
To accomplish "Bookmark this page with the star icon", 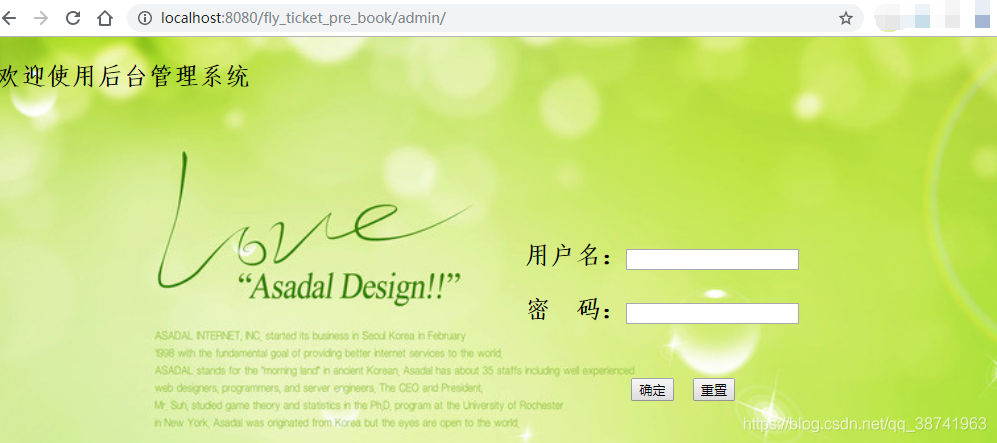I will (845, 18).
